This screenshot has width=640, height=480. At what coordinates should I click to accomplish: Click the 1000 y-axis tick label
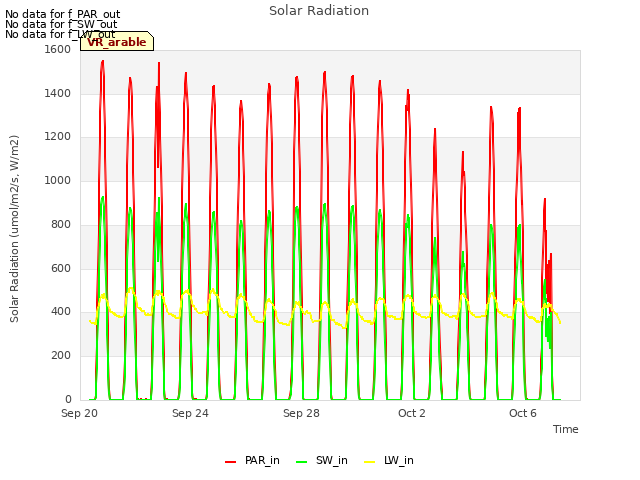[x=58, y=180]
